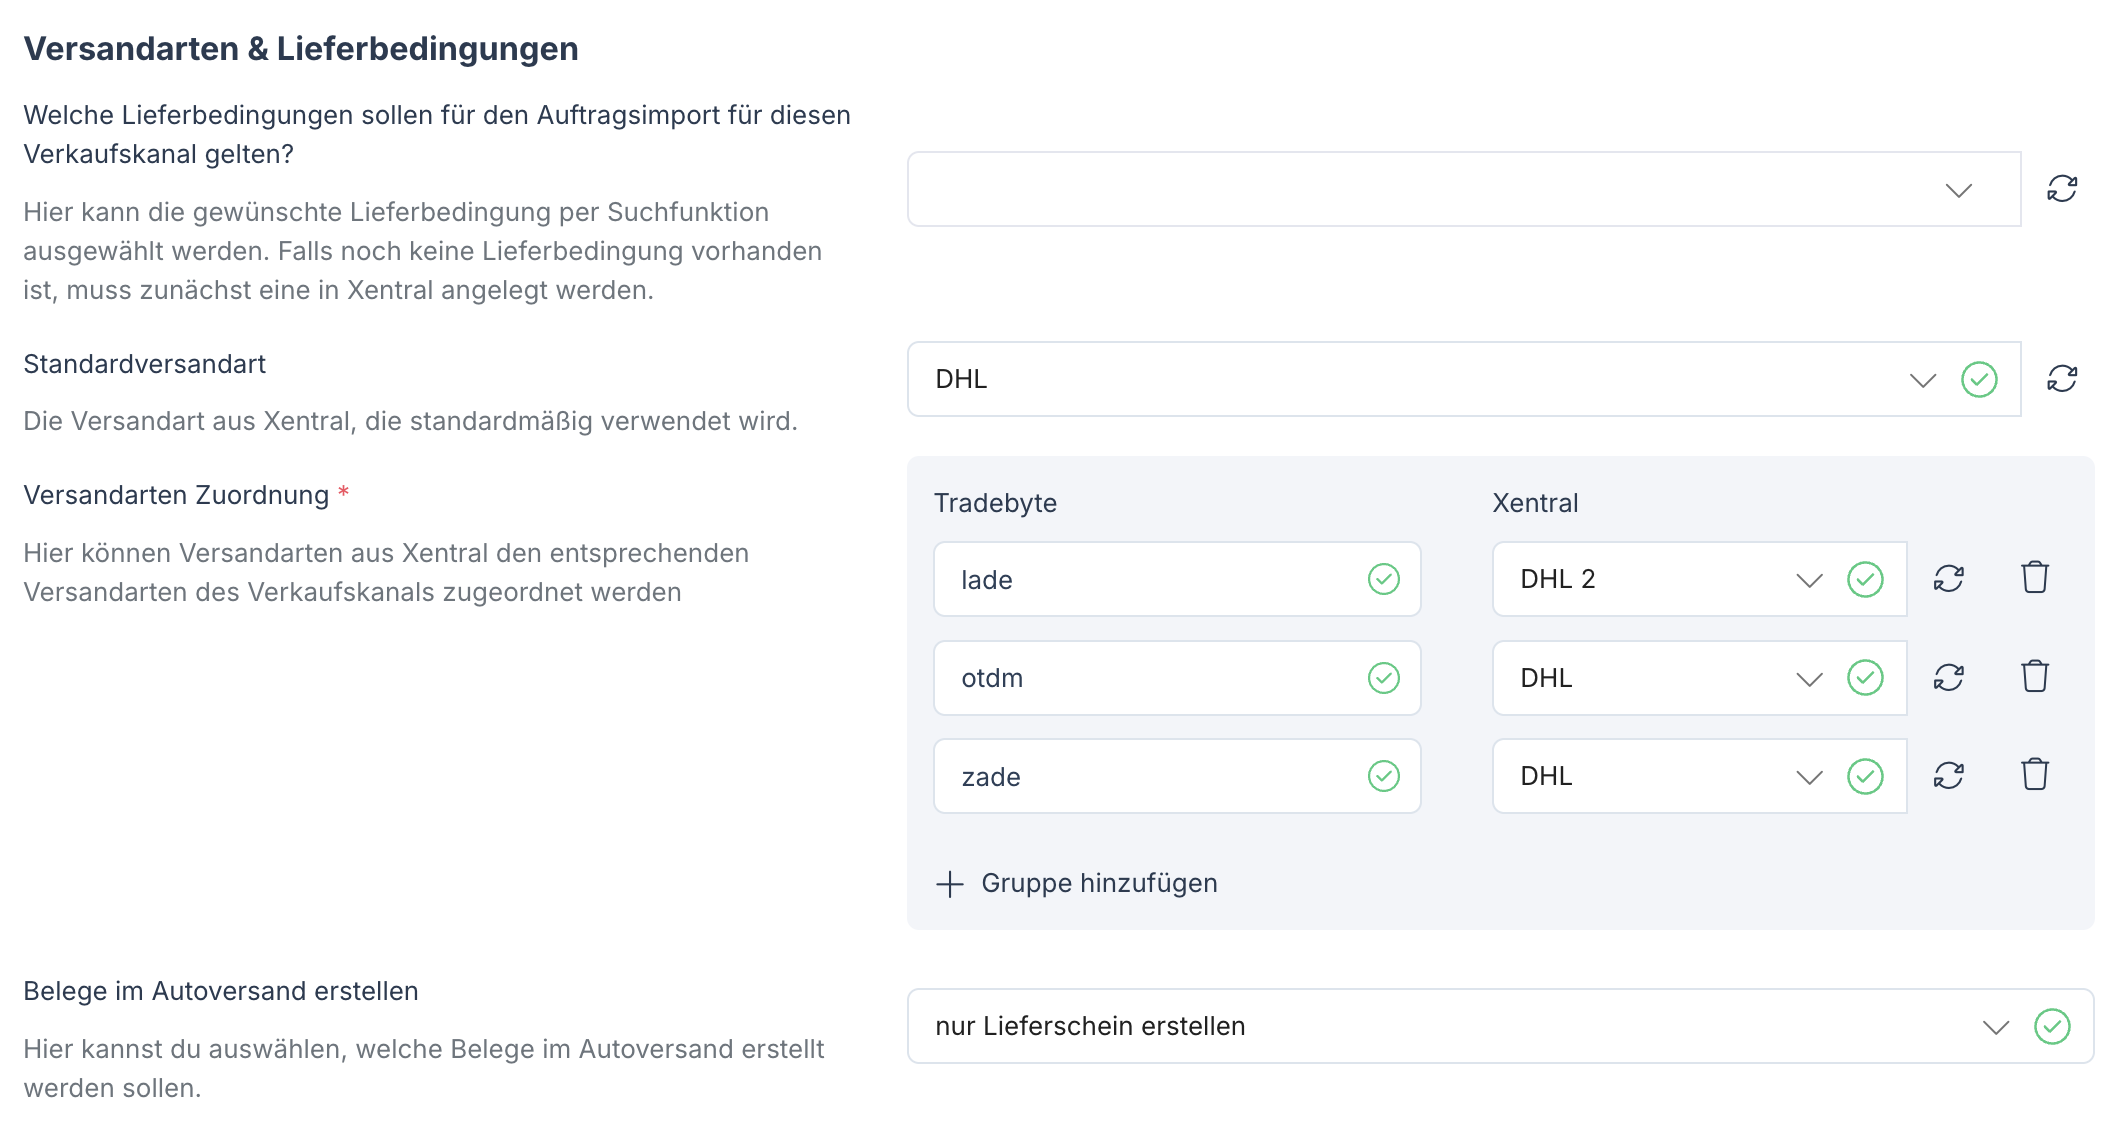
Task: Click the checkmark in nur Lieferschein erstellen field
Action: tap(2052, 1026)
